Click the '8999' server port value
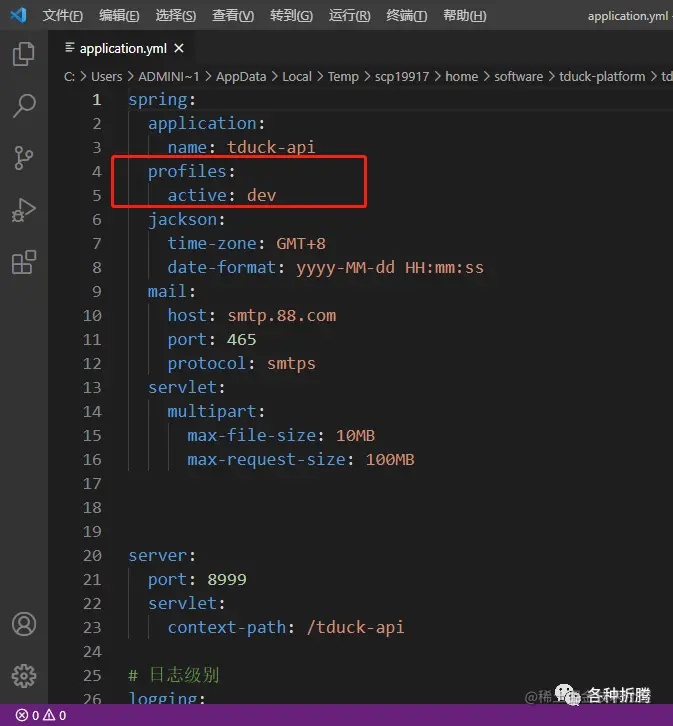 coord(227,579)
